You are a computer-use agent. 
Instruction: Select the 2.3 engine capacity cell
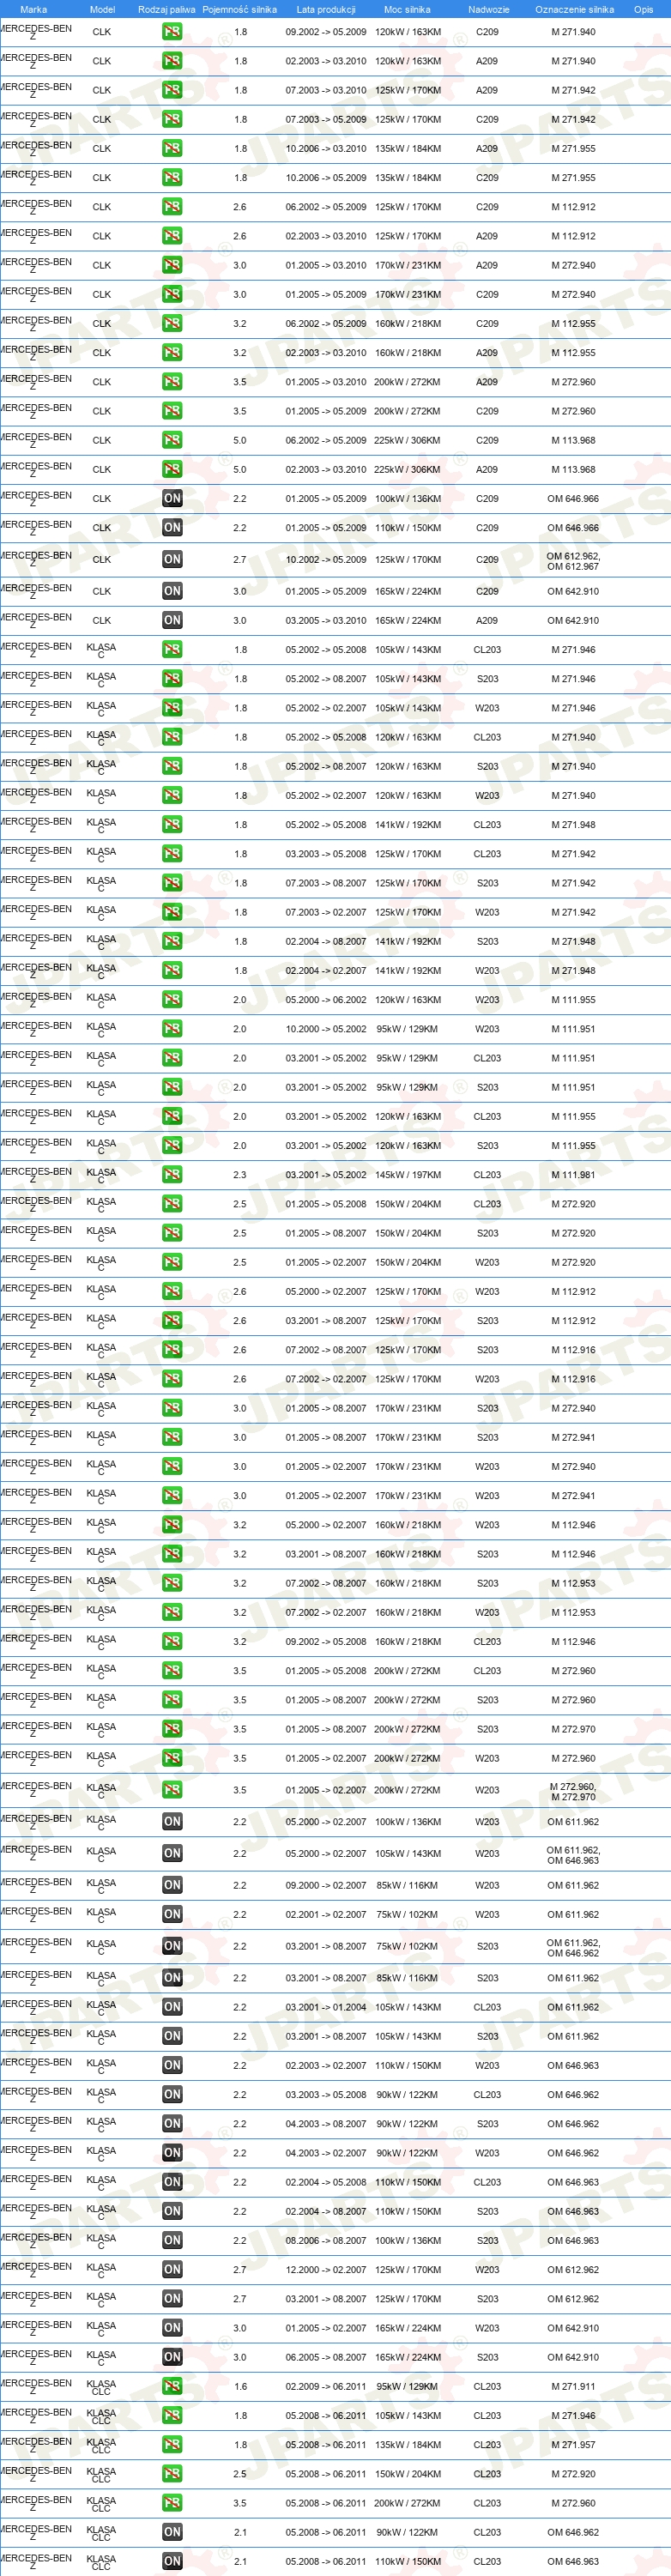[x=240, y=1175]
